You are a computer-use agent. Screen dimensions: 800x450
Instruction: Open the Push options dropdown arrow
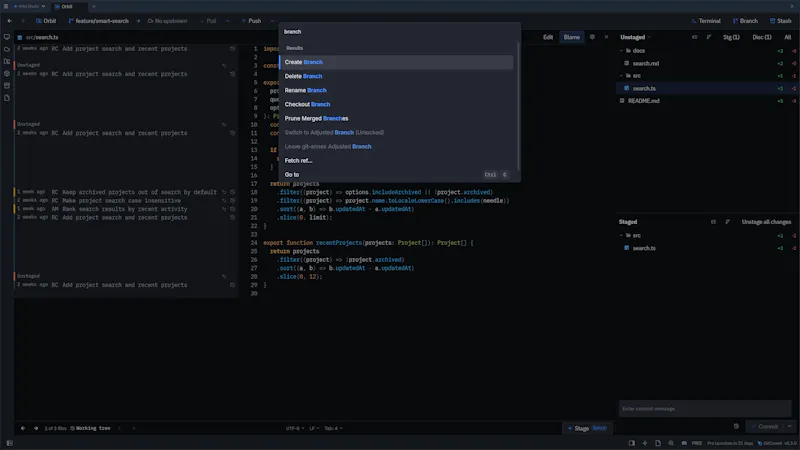(272, 21)
